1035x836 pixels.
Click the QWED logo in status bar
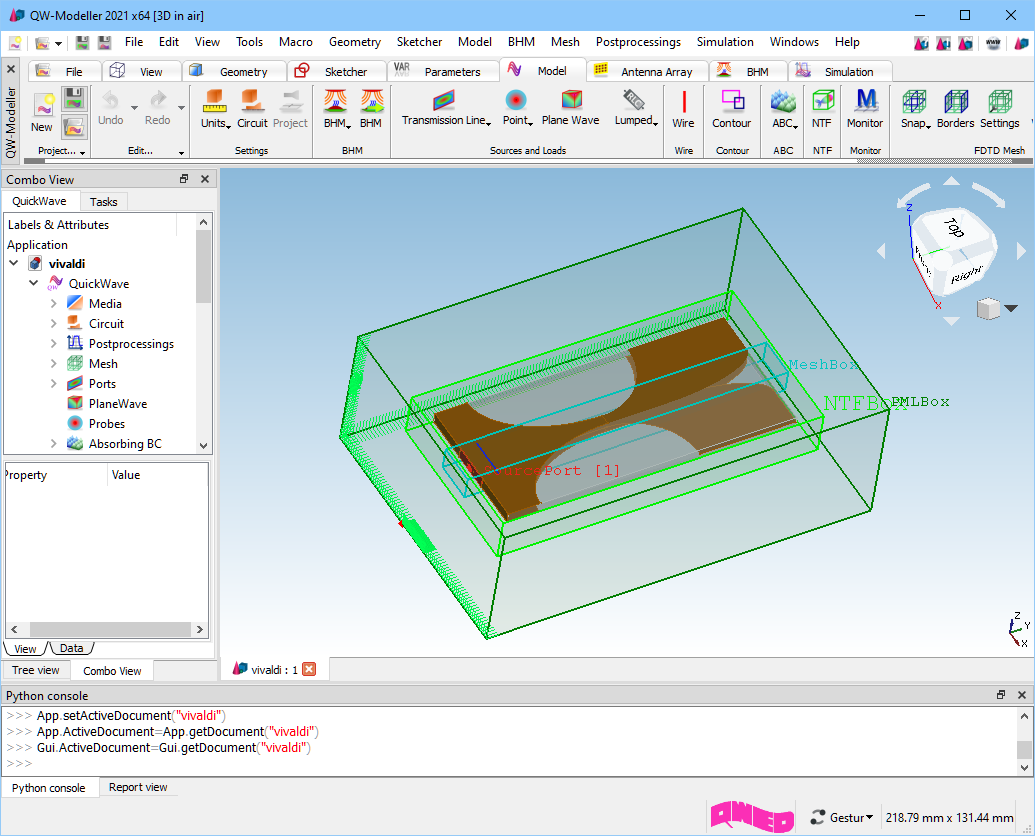pos(751,816)
